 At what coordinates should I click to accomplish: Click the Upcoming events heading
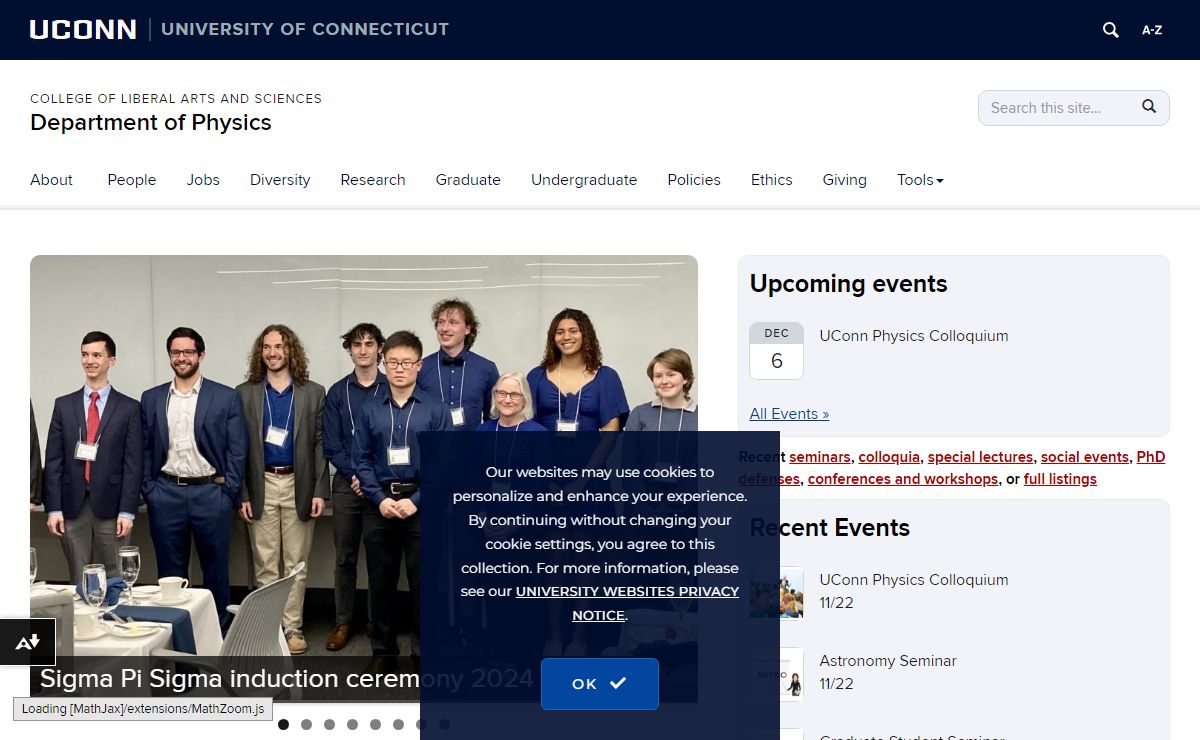point(849,284)
